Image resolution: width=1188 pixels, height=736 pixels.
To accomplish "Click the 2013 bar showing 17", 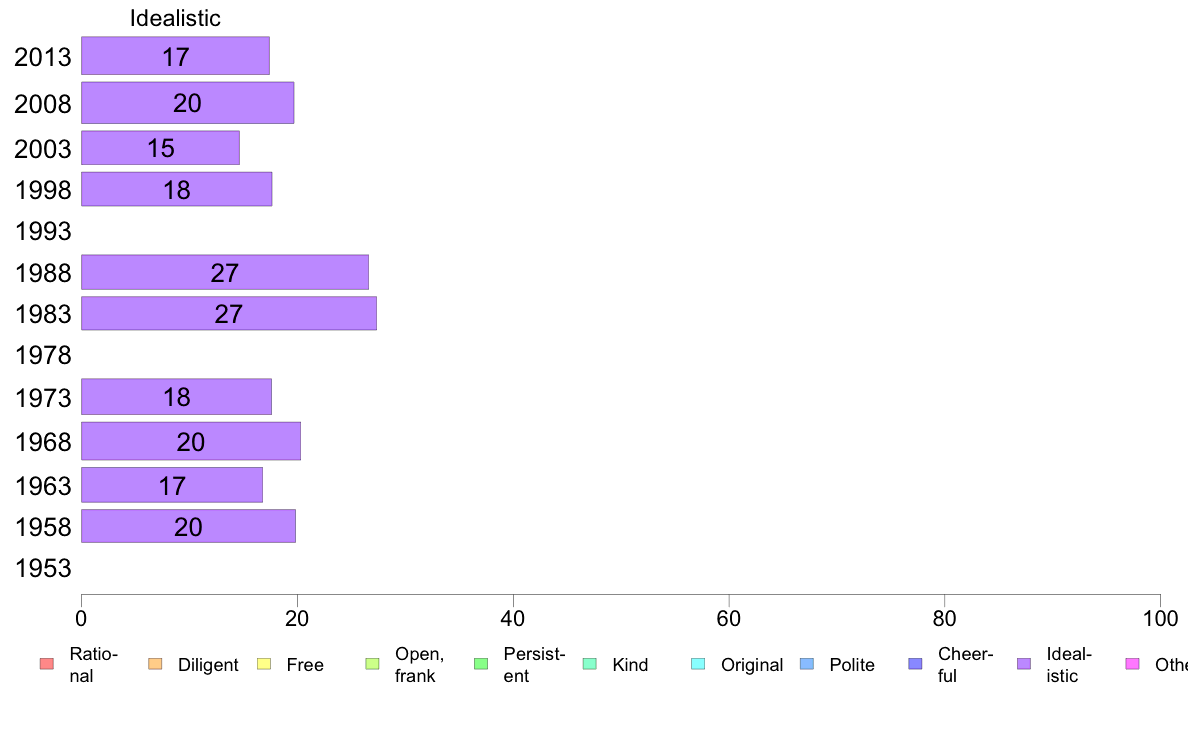I will click(175, 55).
